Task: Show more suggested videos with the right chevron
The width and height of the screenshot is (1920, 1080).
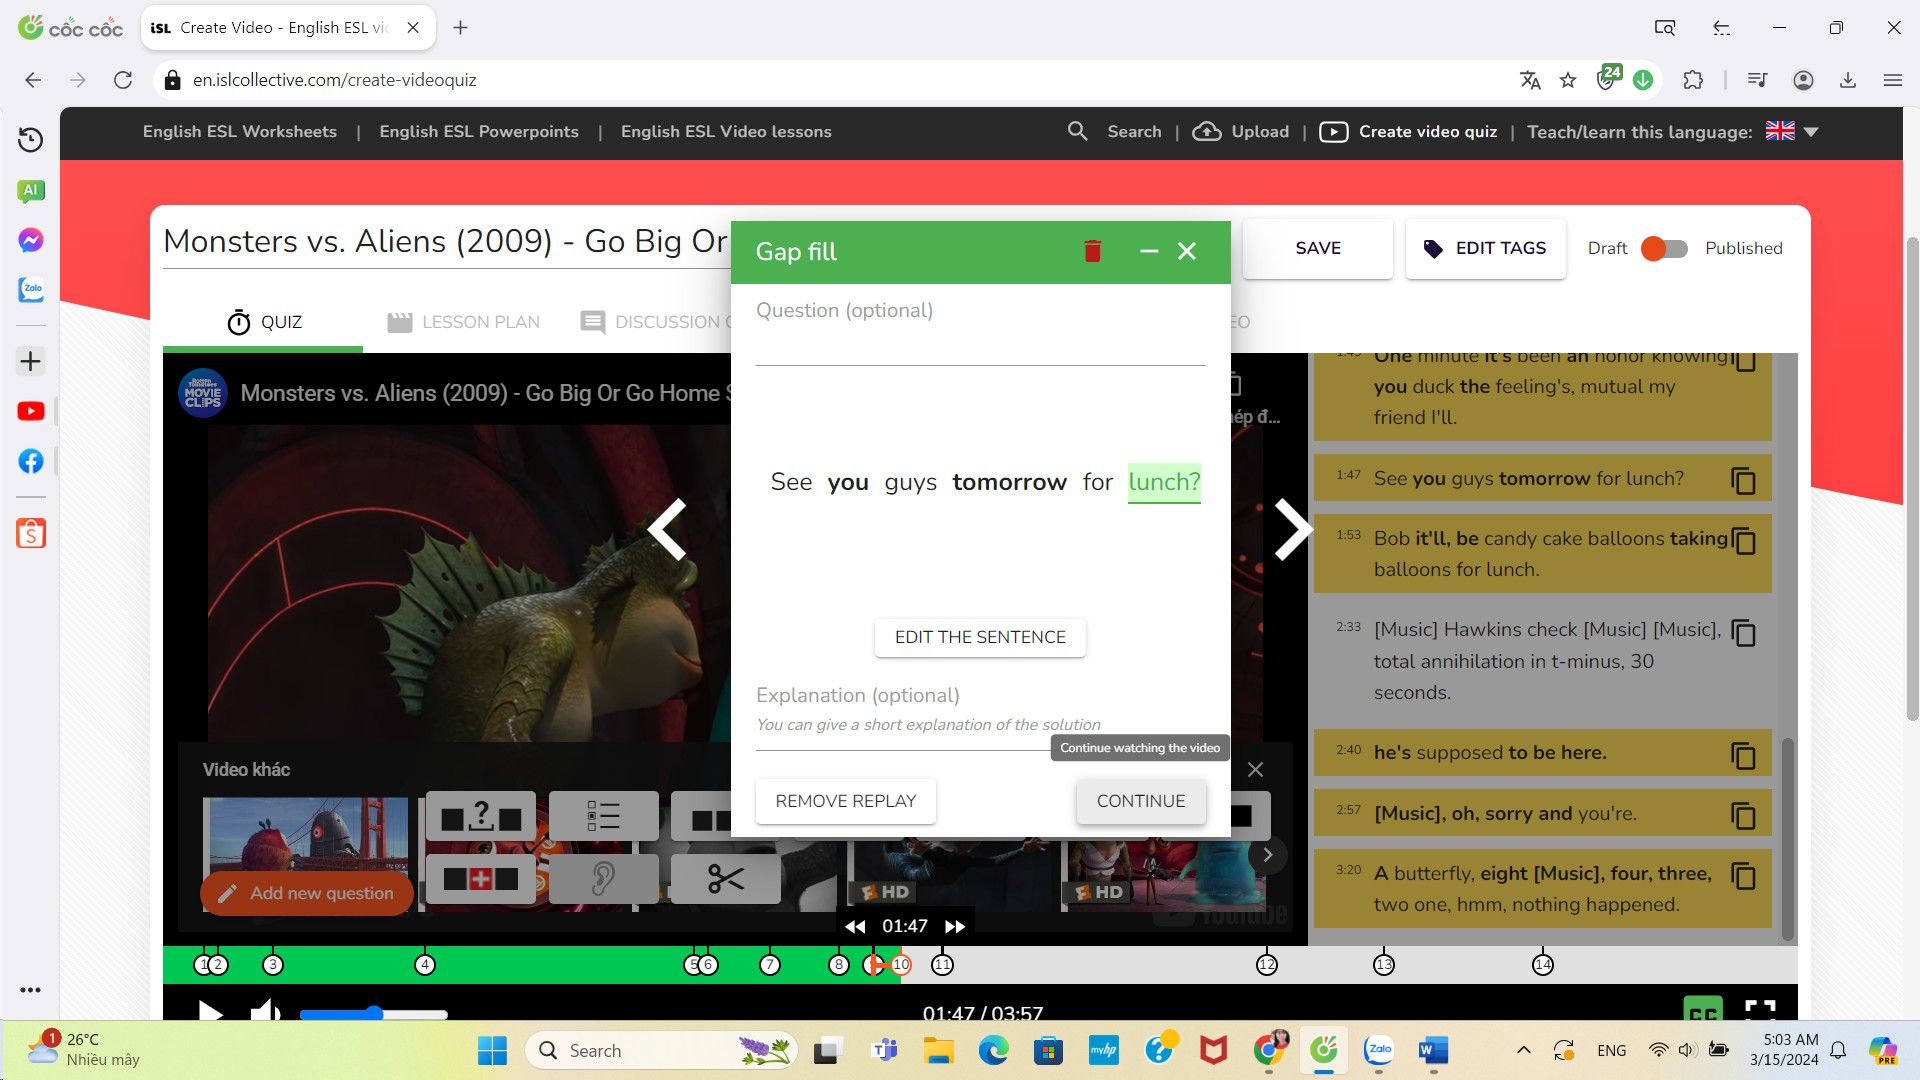Action: click(1267, 854)
